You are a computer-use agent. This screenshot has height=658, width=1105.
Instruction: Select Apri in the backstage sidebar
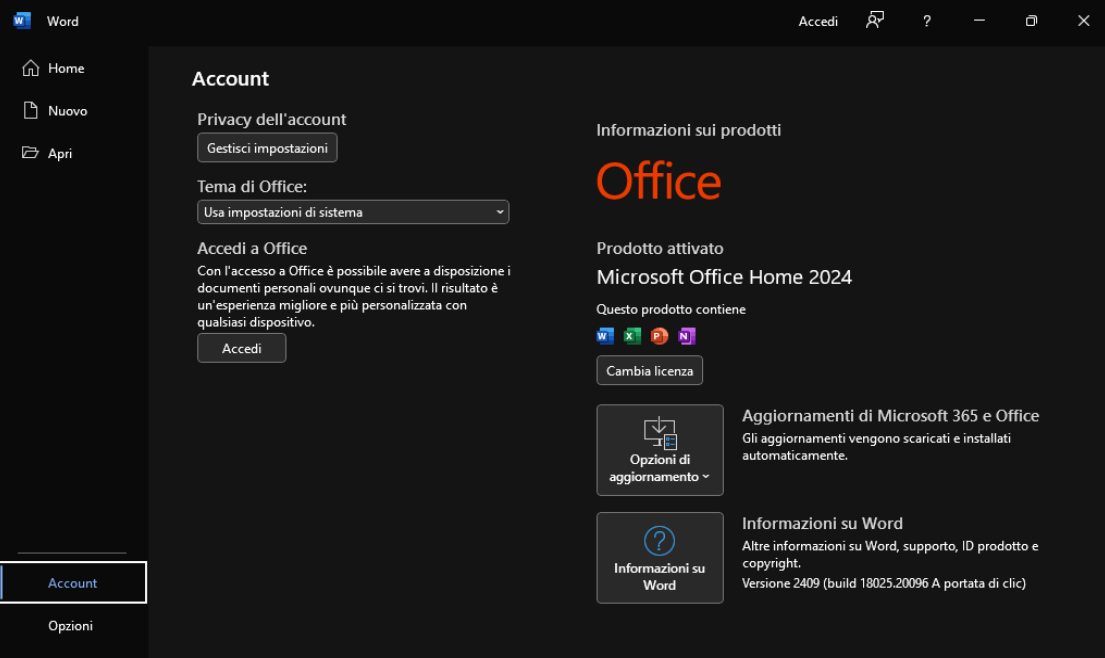click(x=73, y=153)
